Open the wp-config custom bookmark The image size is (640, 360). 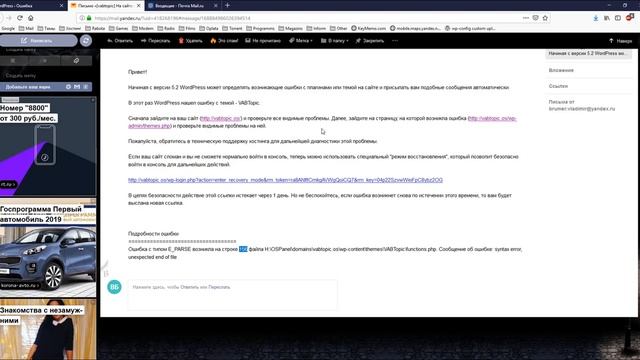click(470, 29)
